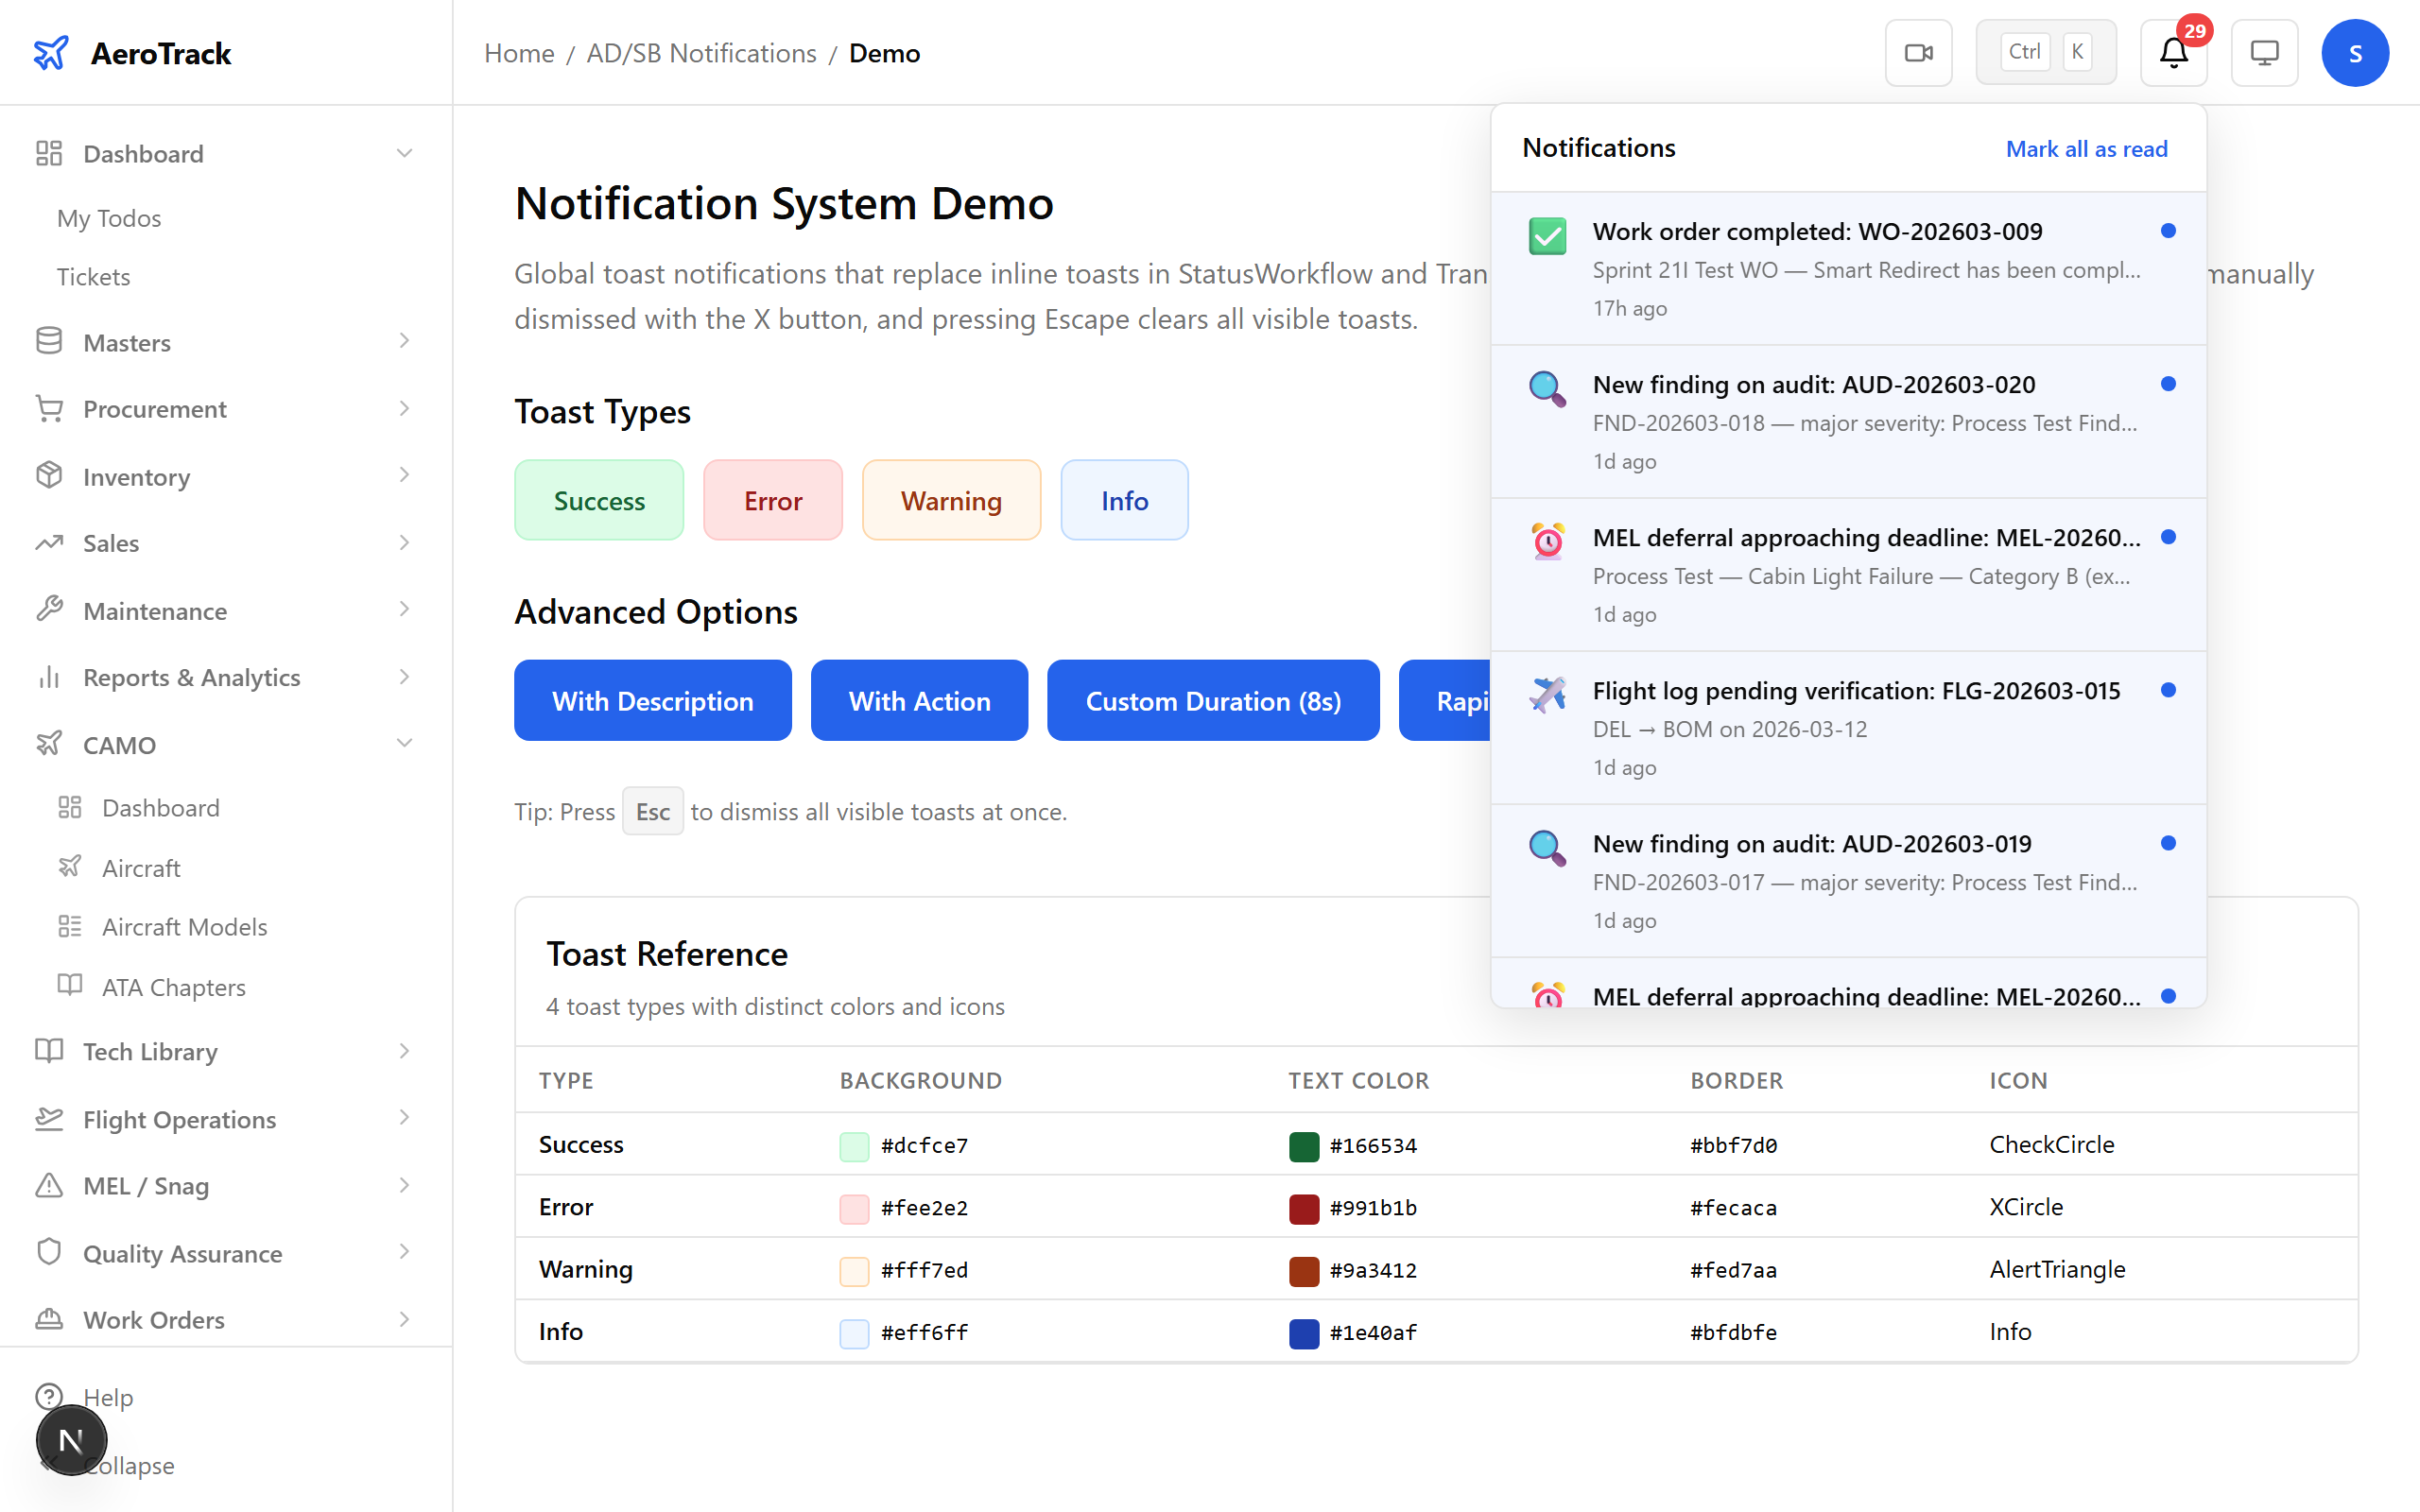The image size is (2420, 1512).
Task: Toggle unread dot on AUD-202603-020 notification
Action: pyautogui.click(x=2167, y=384)
